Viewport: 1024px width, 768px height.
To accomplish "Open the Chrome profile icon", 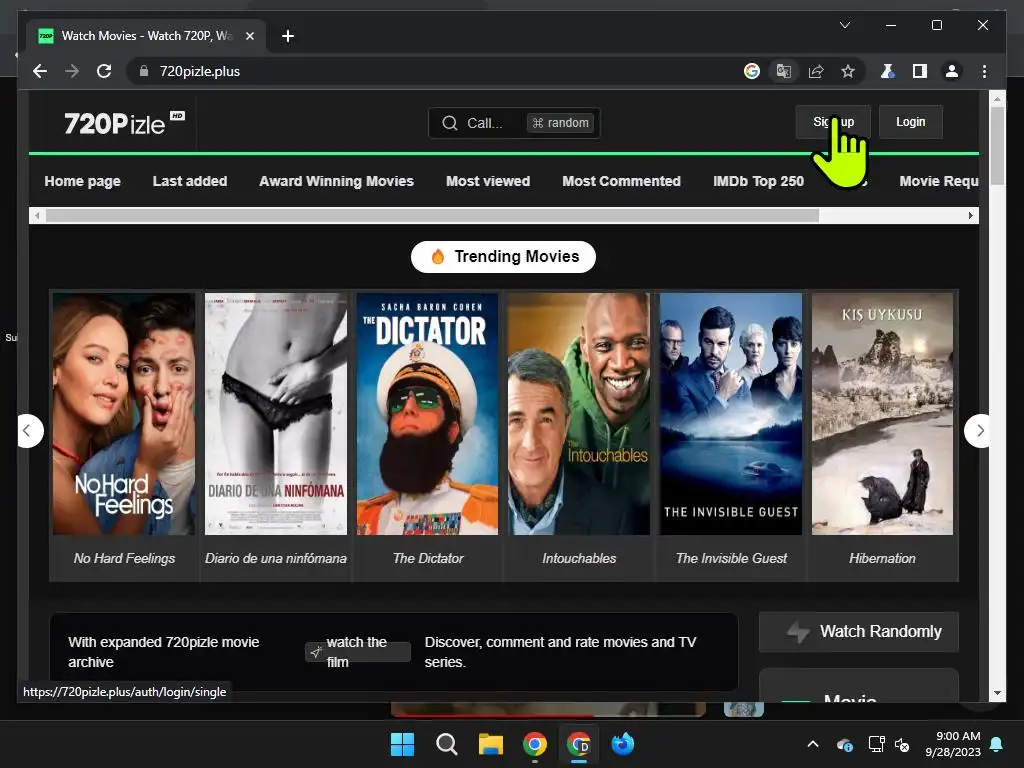I will (x=952, y=71).
